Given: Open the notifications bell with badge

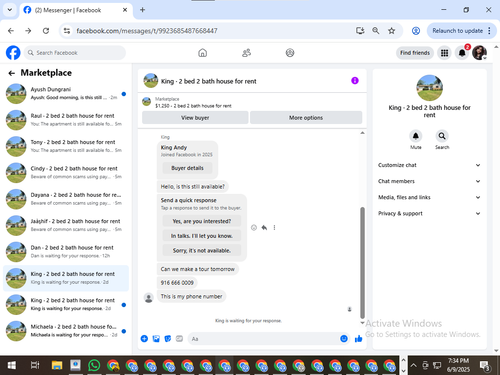Looking at the screenshot, I should click(462, 53).
